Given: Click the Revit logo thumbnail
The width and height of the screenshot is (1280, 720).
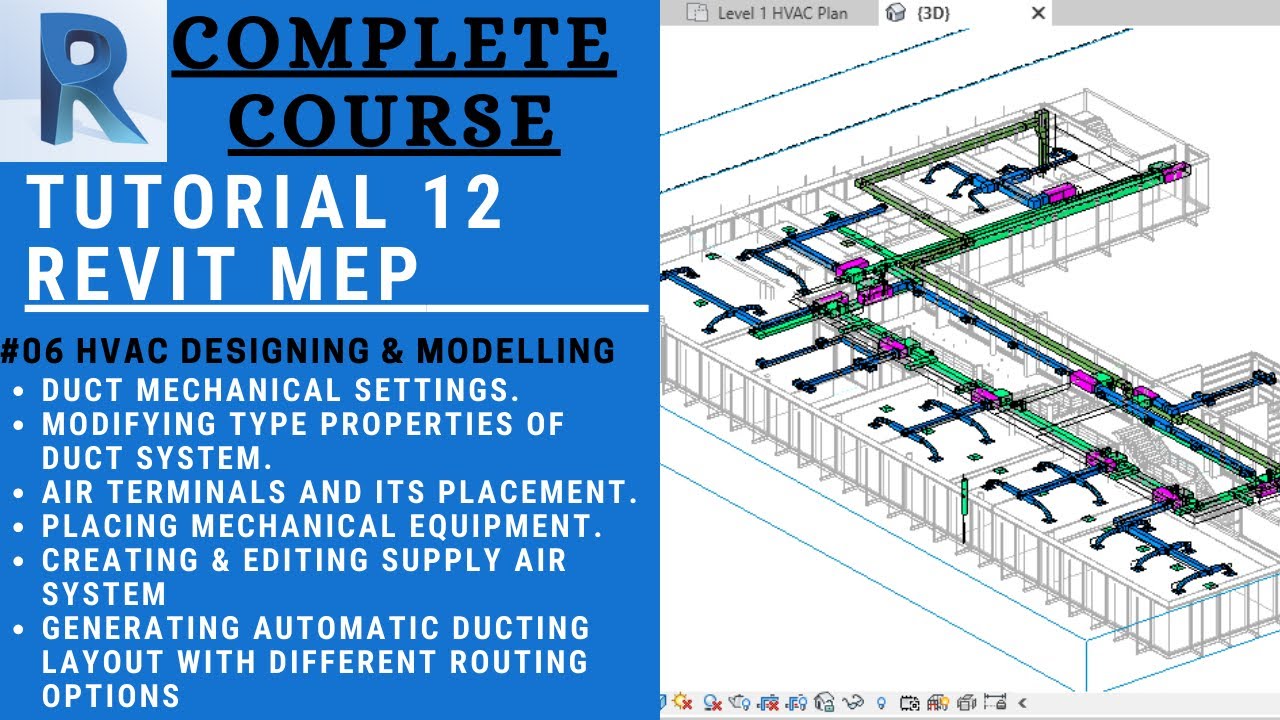Looking at the screenshot, I should [x=82, y=80].
